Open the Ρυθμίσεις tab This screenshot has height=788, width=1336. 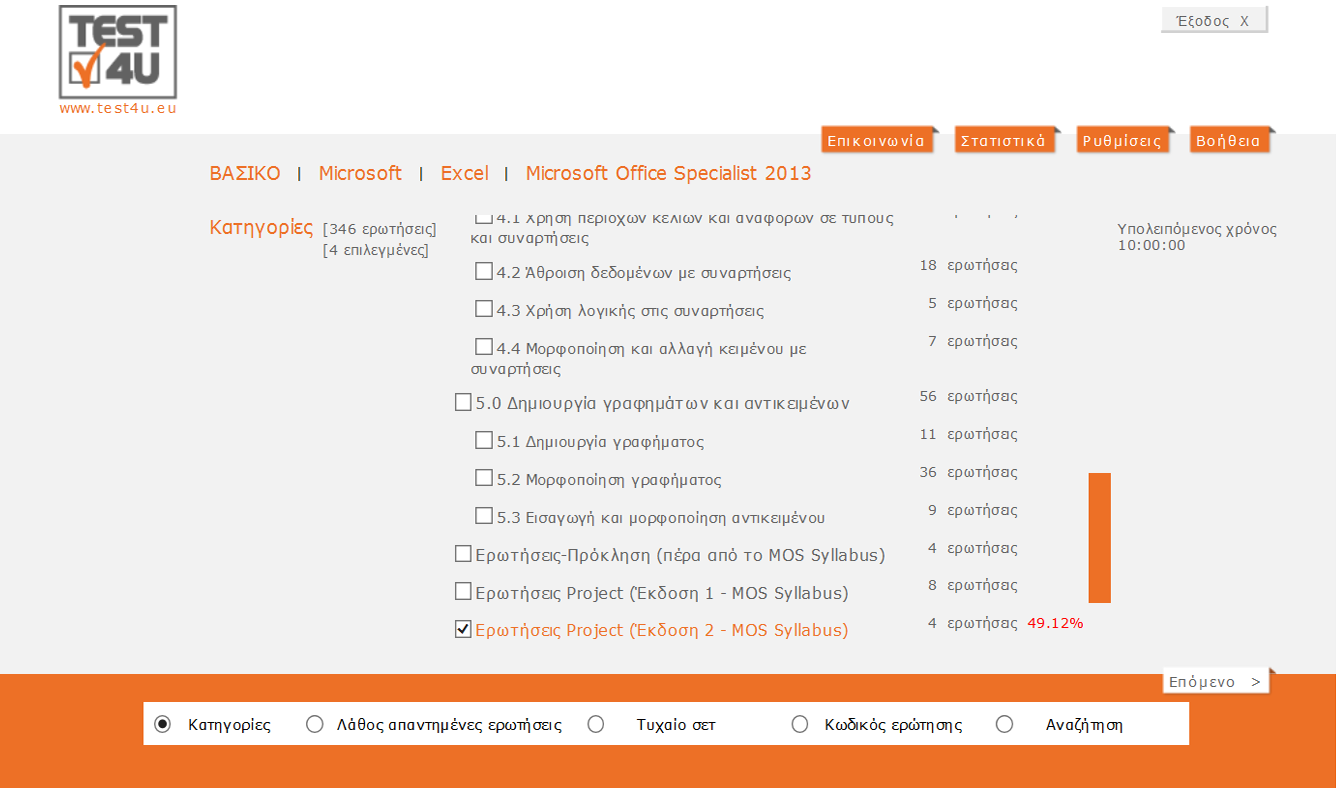1123,141
